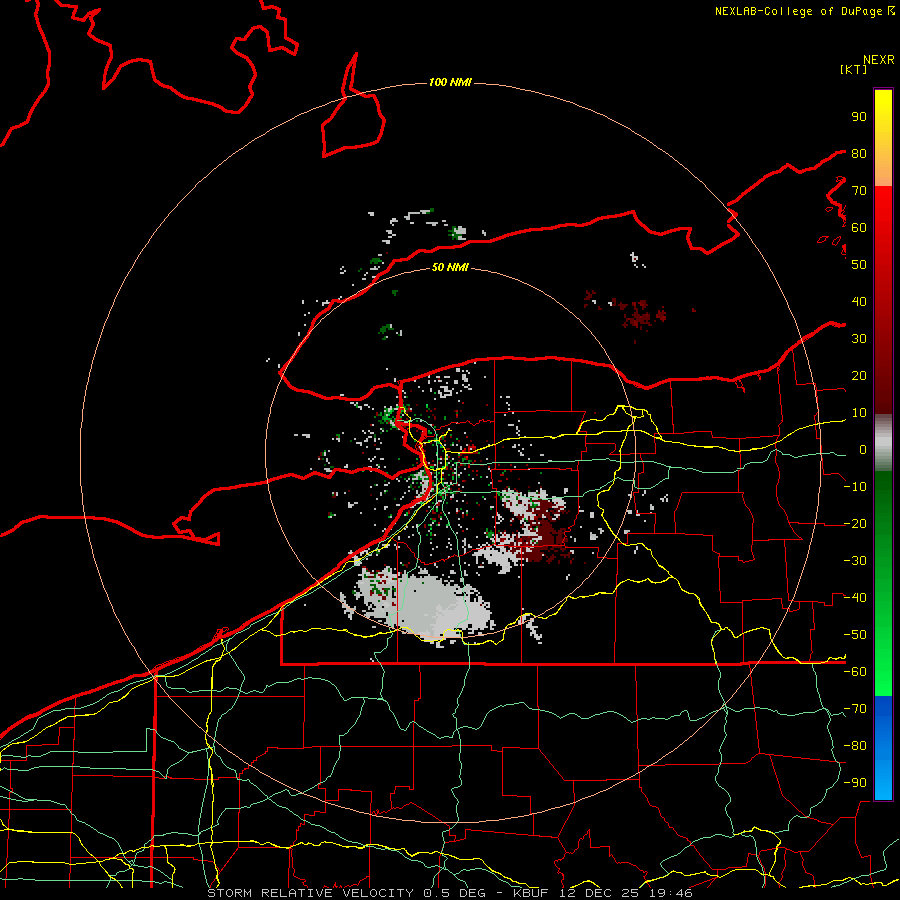Click the -10 value on velocity scale
This screenshot has width=900, height=900.
855,487
